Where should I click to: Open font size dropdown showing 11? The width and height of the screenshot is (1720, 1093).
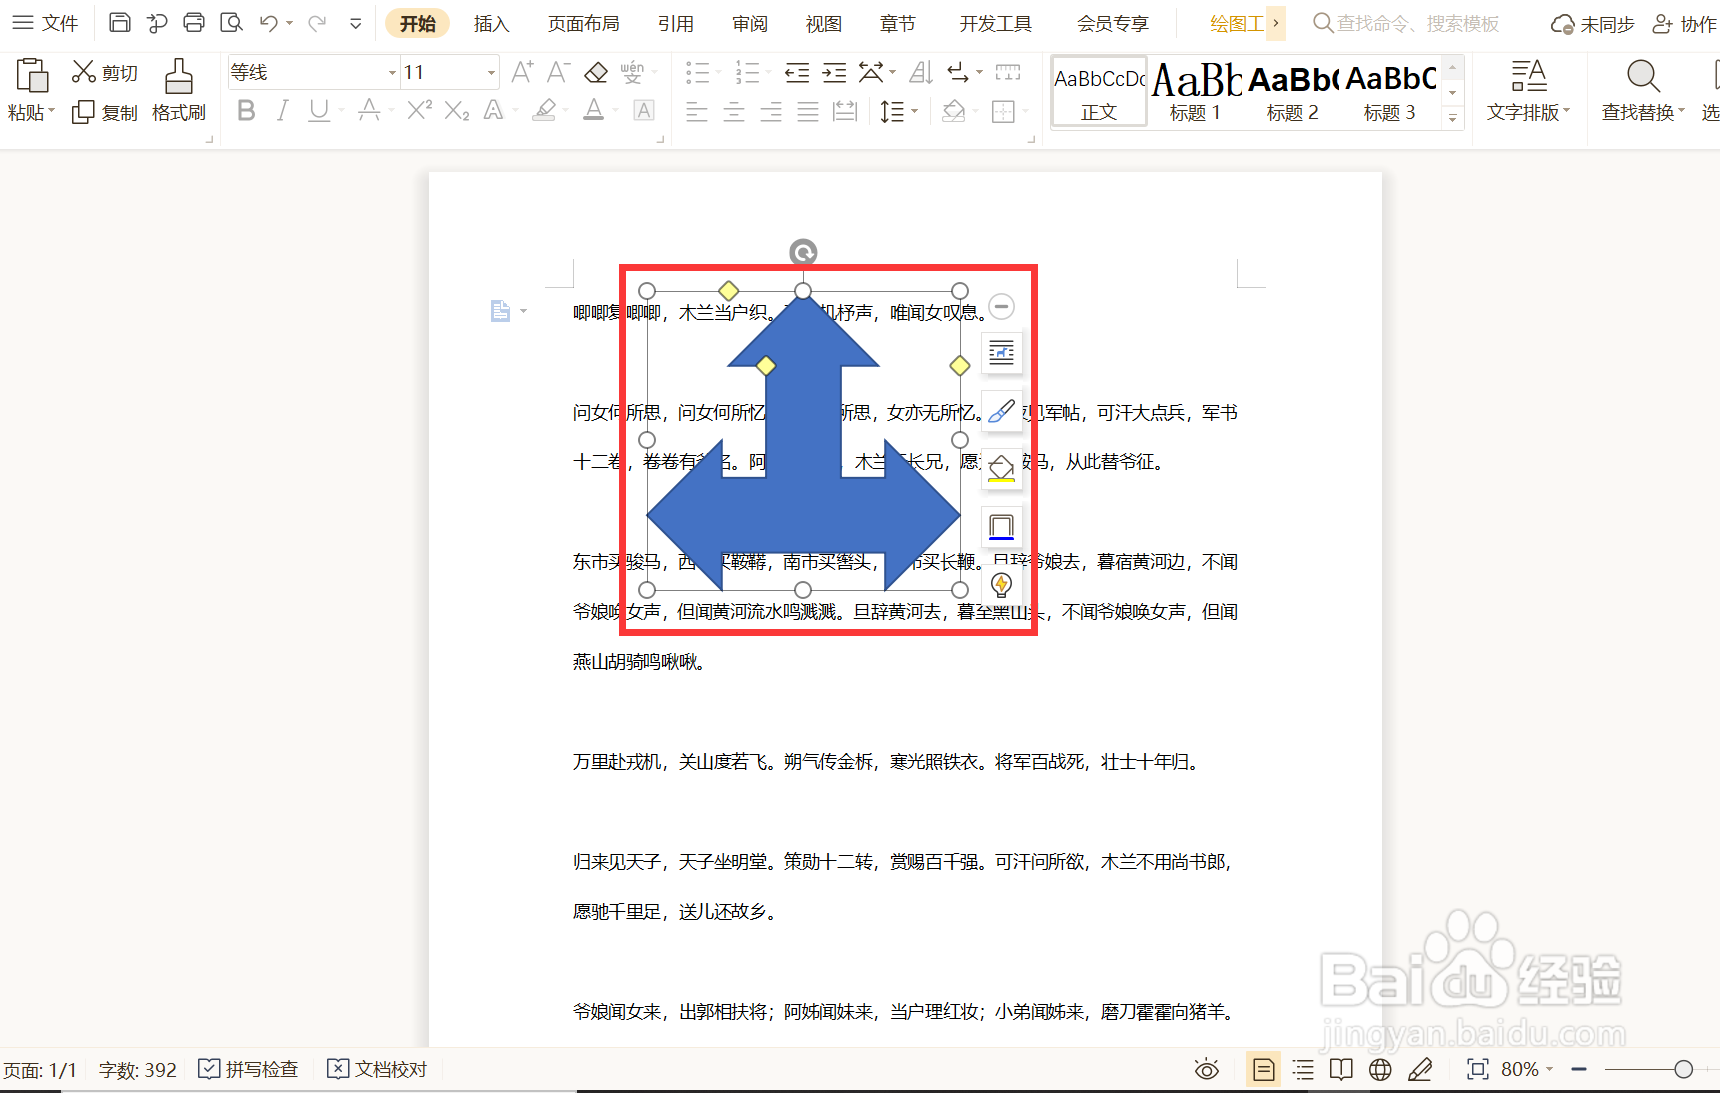[x=491, y=72]
